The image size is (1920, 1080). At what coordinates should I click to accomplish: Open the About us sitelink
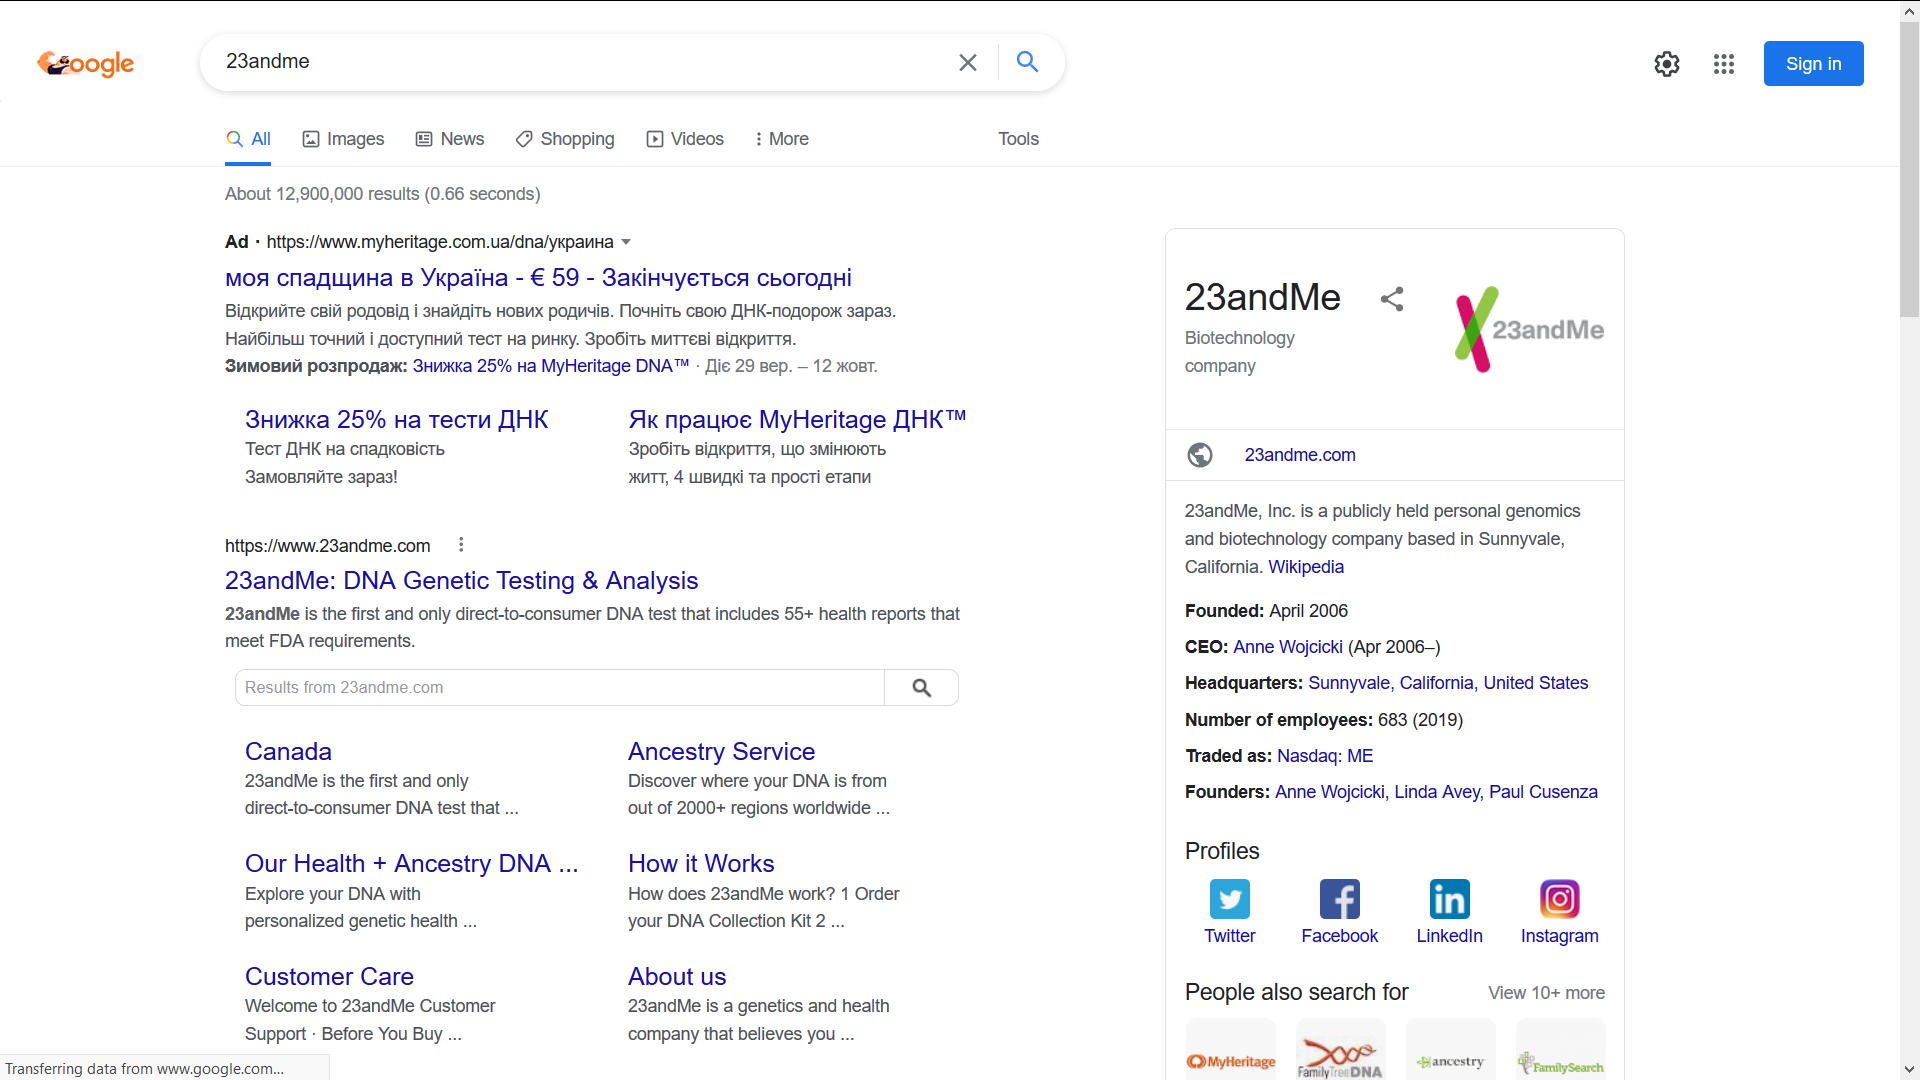677,976
